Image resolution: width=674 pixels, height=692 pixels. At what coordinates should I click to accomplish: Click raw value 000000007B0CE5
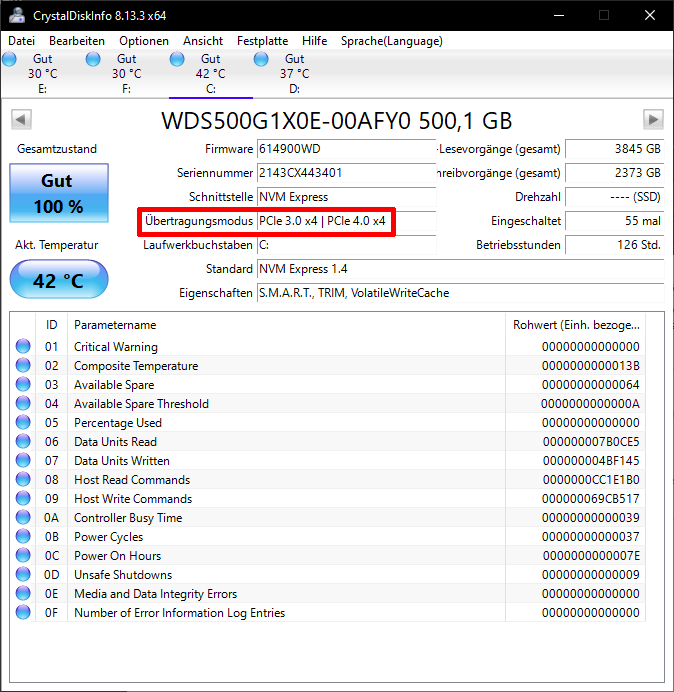point(591,442)
